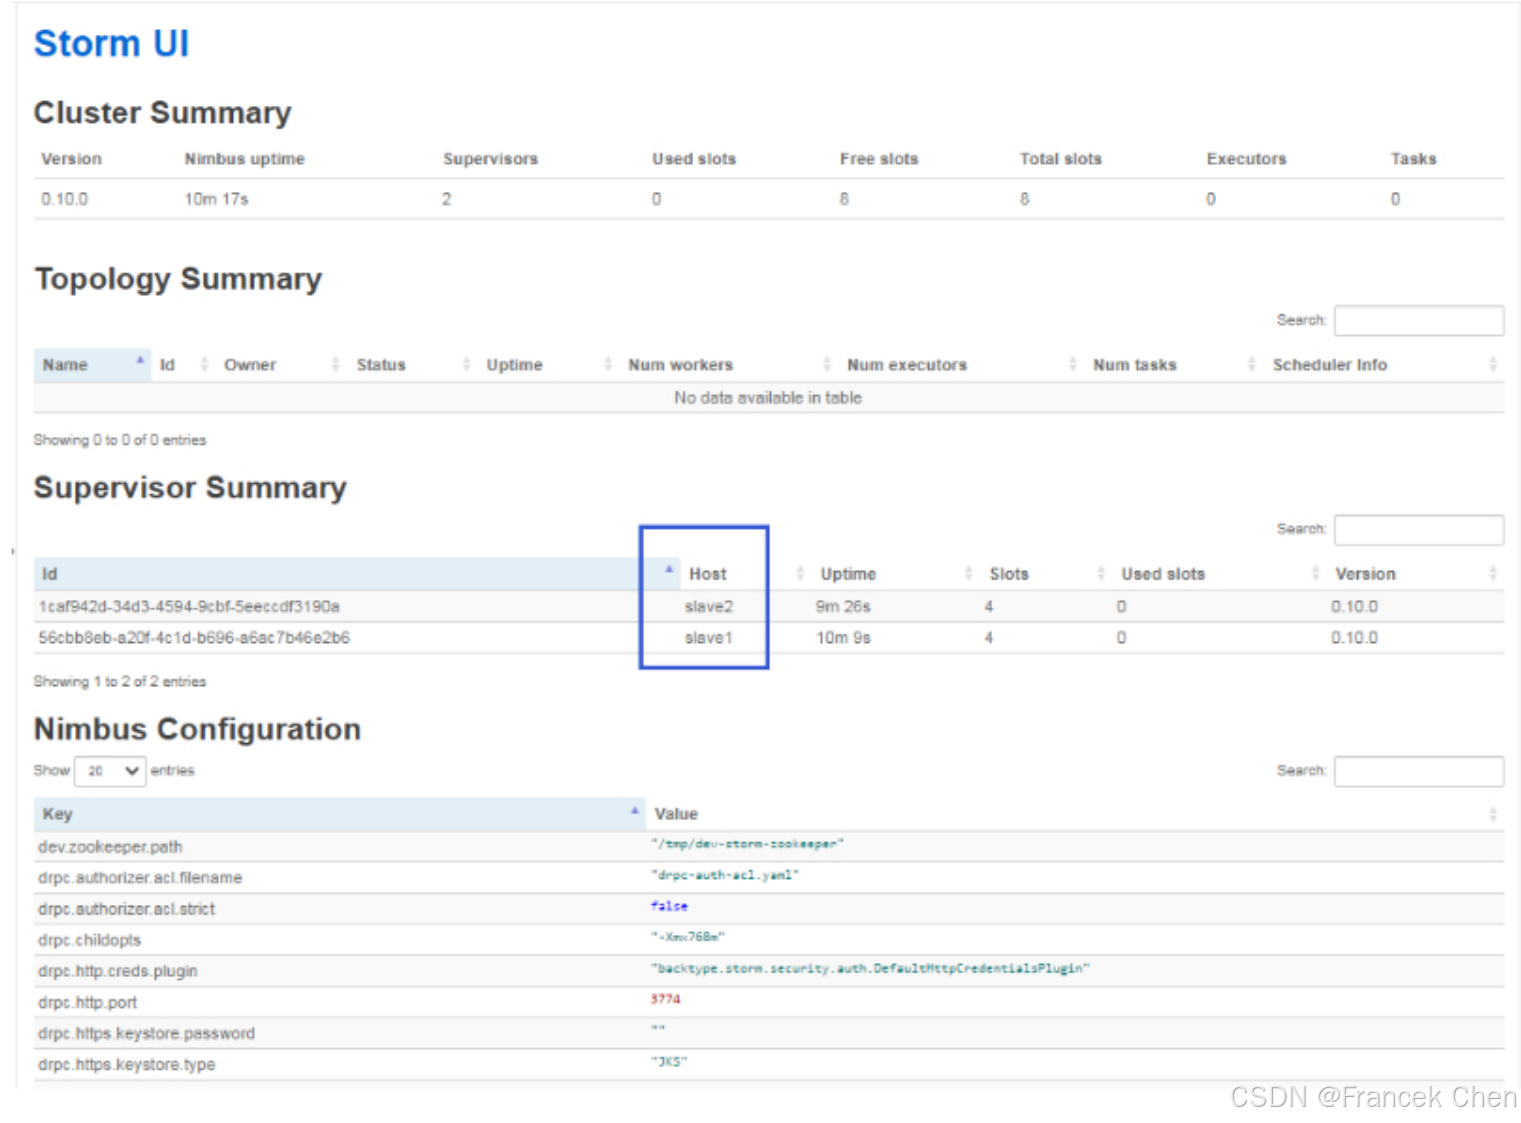
Task: Click sort arrows on topology Uptime column
Action: pyautogui.click(x=608, y=364)
